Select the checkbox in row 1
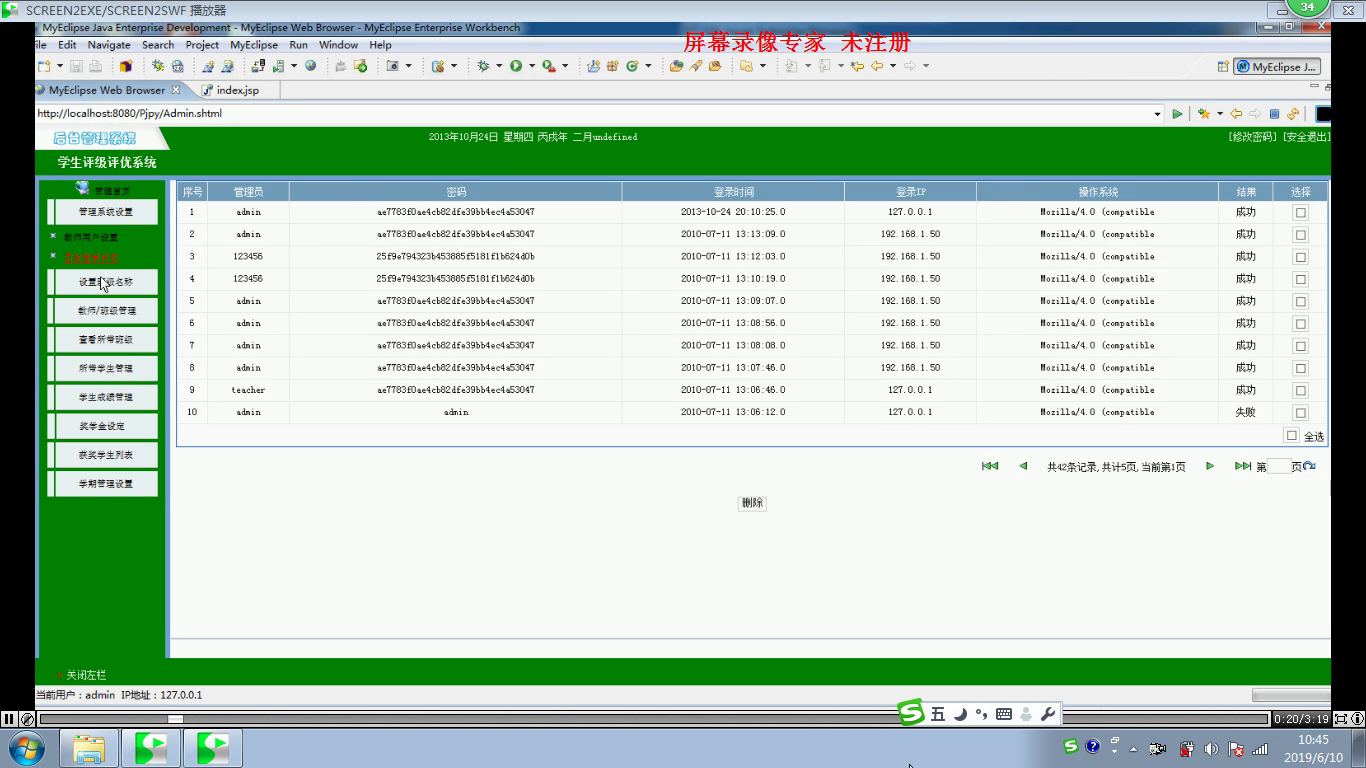The height and width of the screenshot is (768, 1366). tap(1300, 212)
